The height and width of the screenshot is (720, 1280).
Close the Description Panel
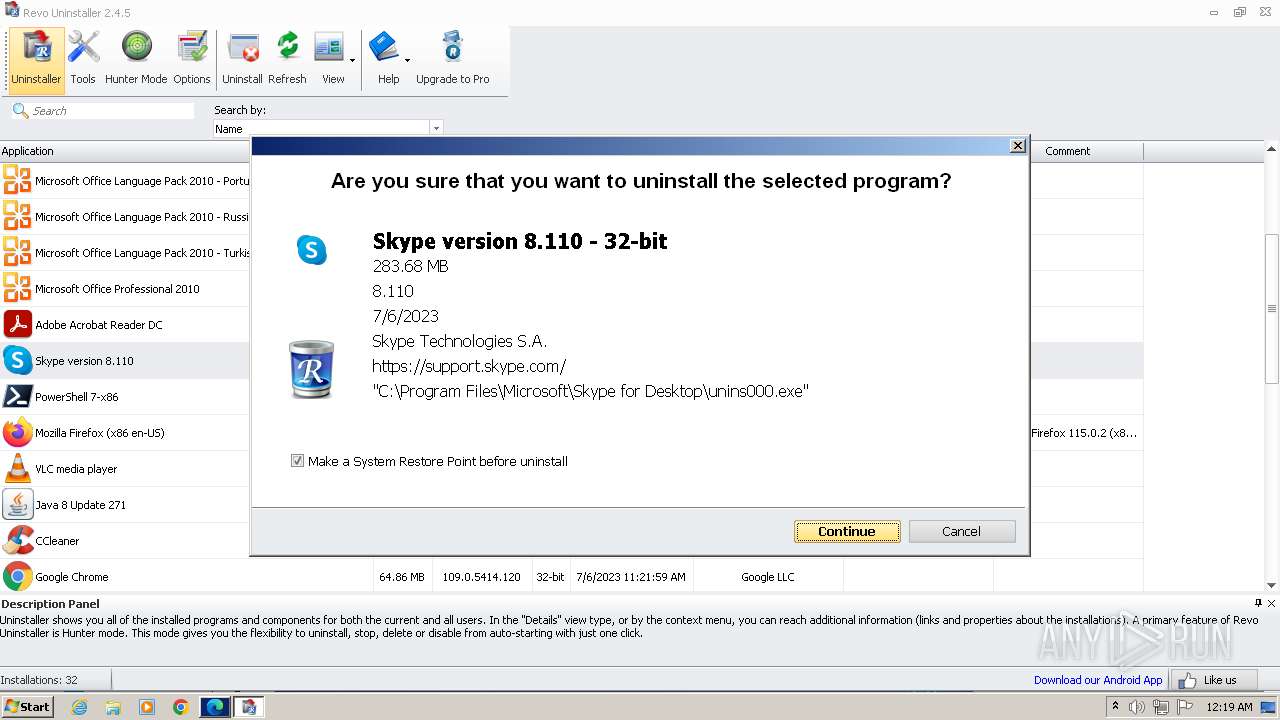click(1272, 603)
